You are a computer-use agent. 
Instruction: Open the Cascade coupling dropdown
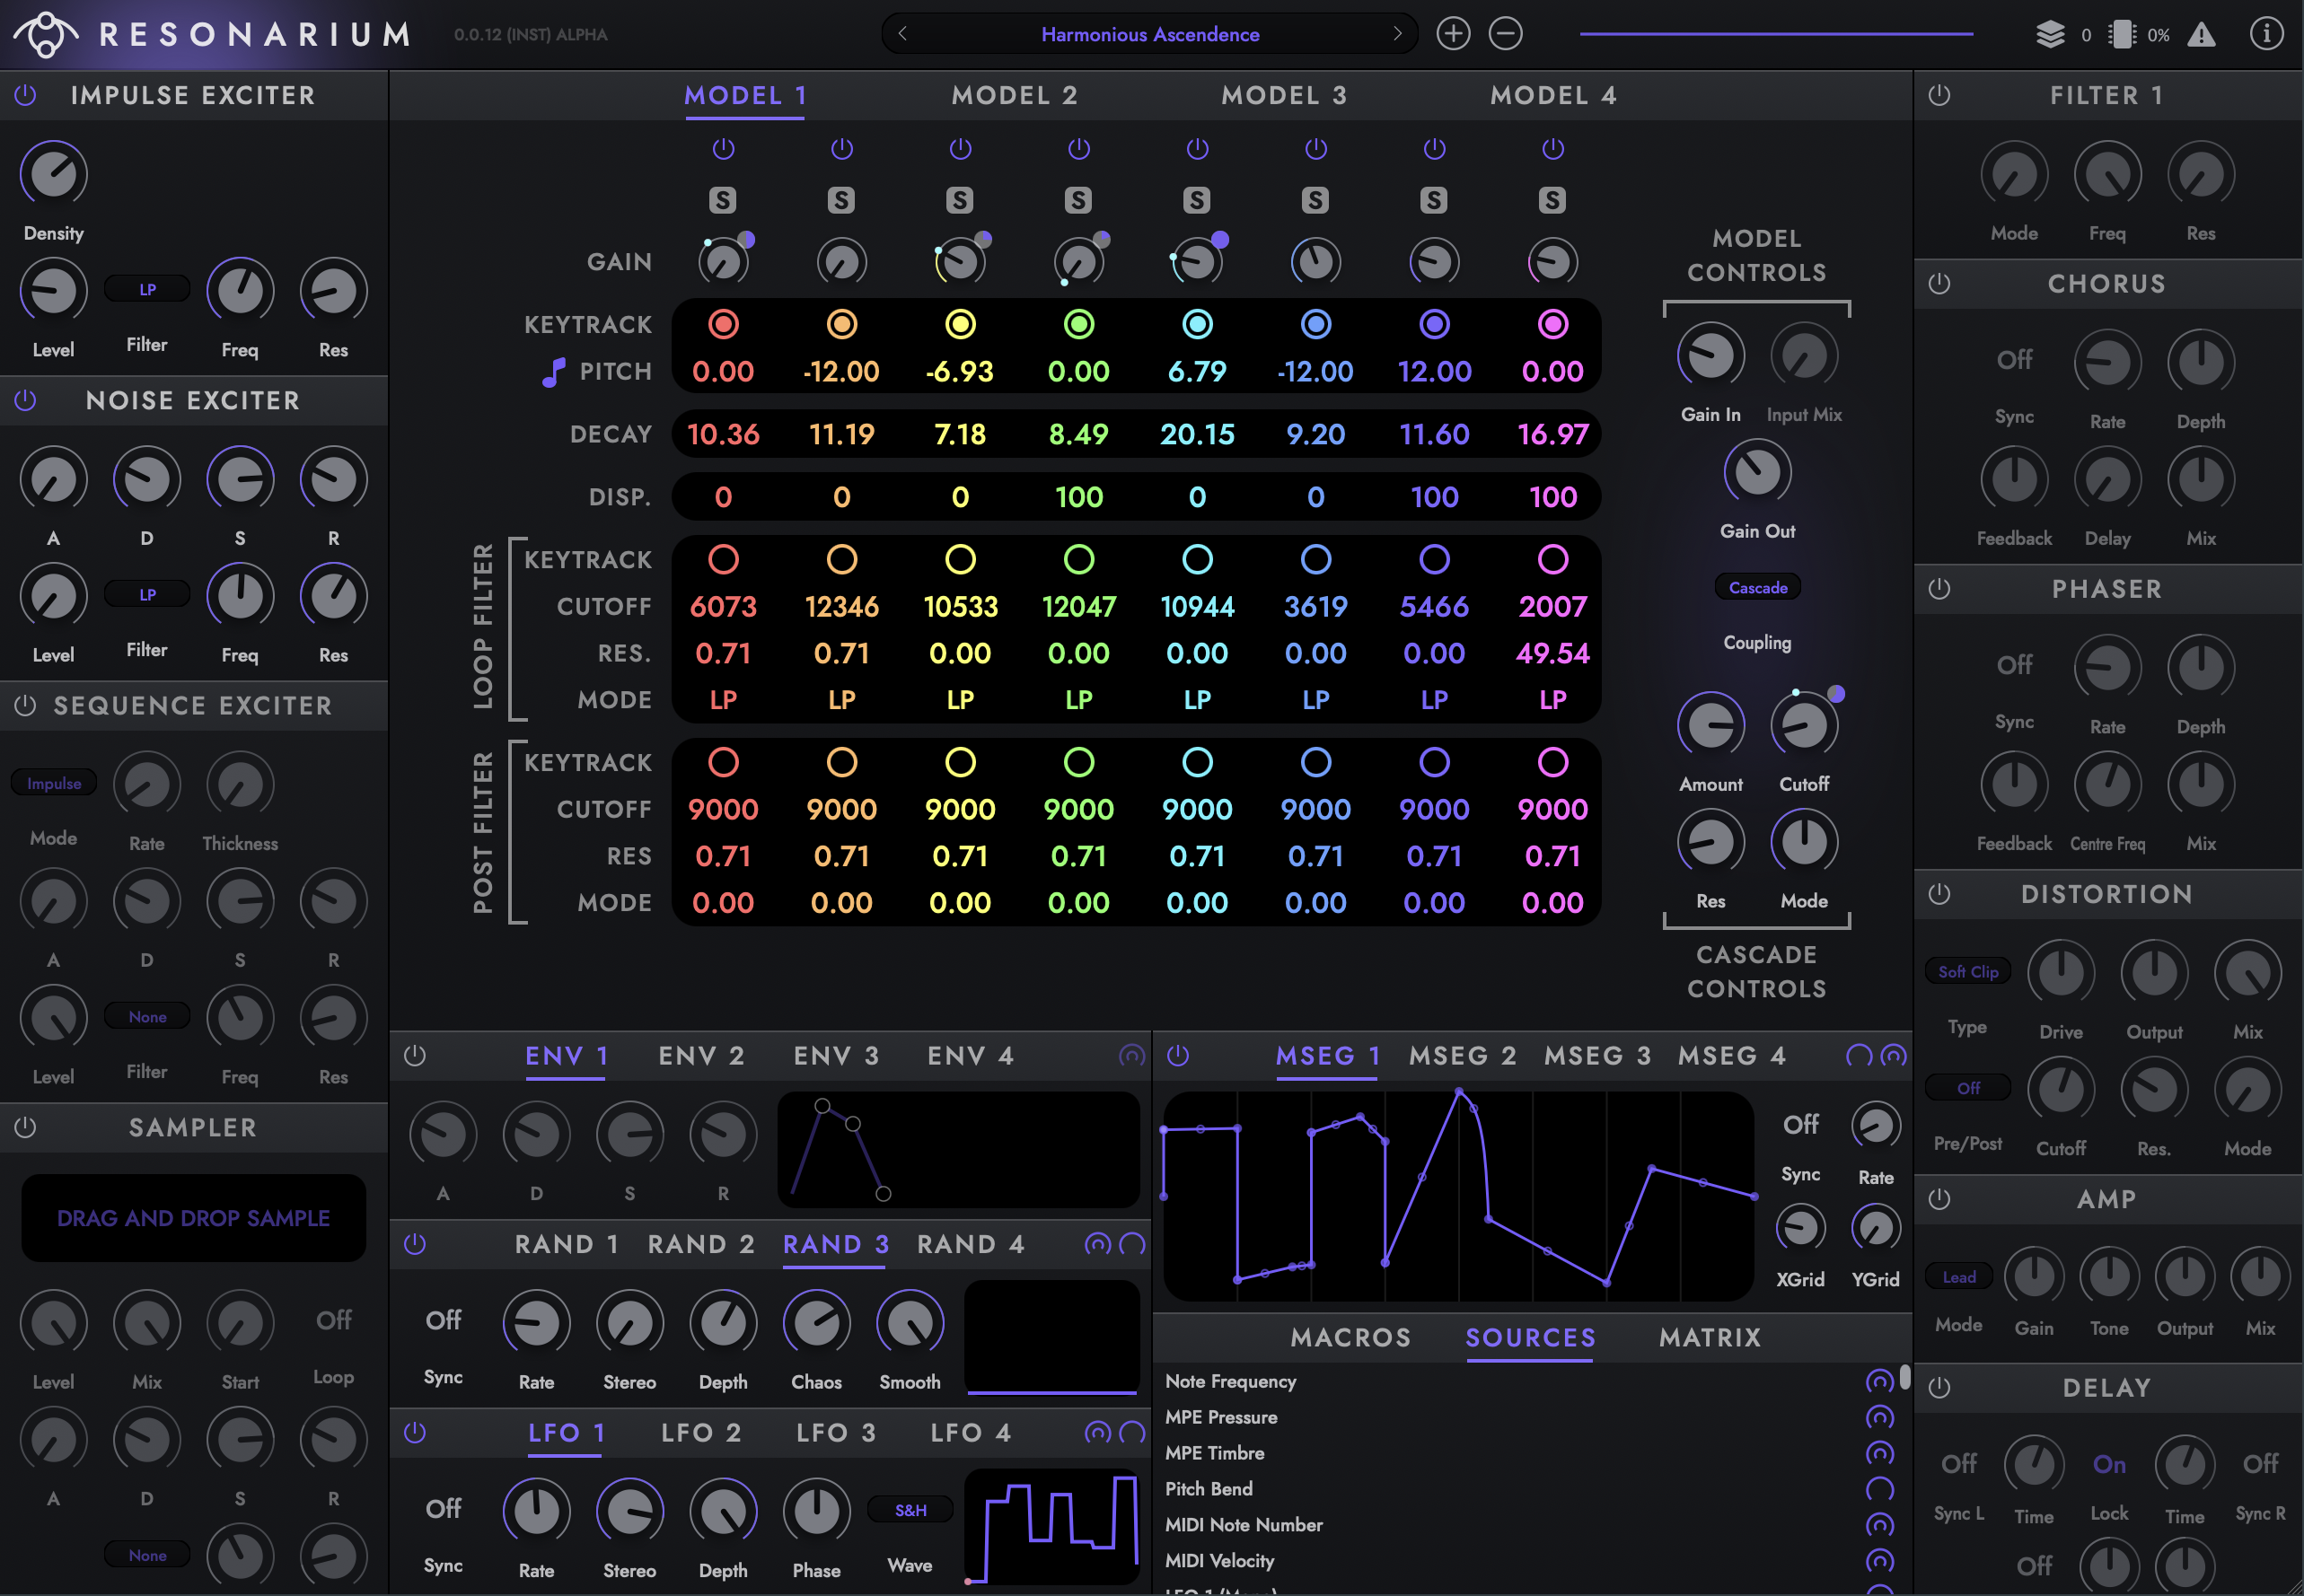tap(1757, 588)
